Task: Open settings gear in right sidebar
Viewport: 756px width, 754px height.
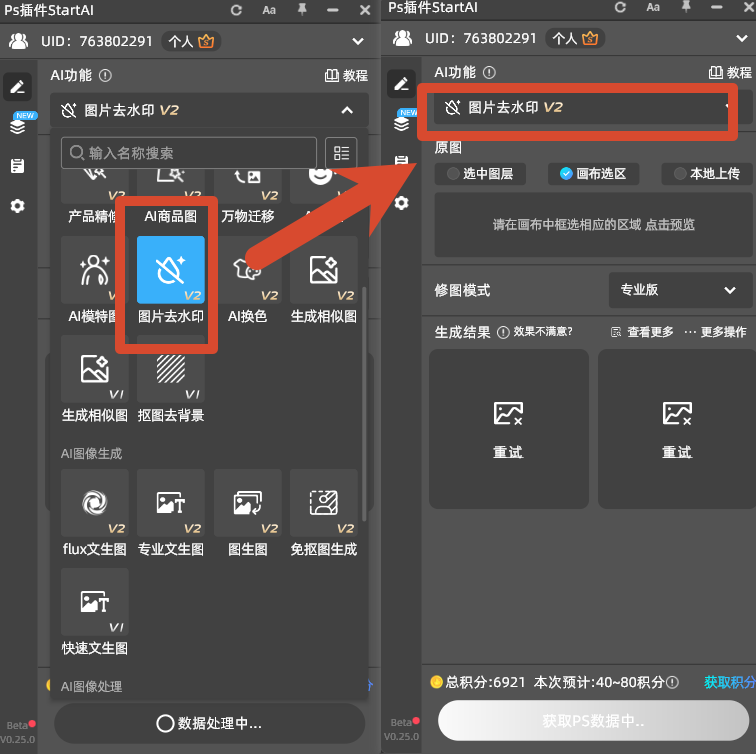Action: click(402, 203)
